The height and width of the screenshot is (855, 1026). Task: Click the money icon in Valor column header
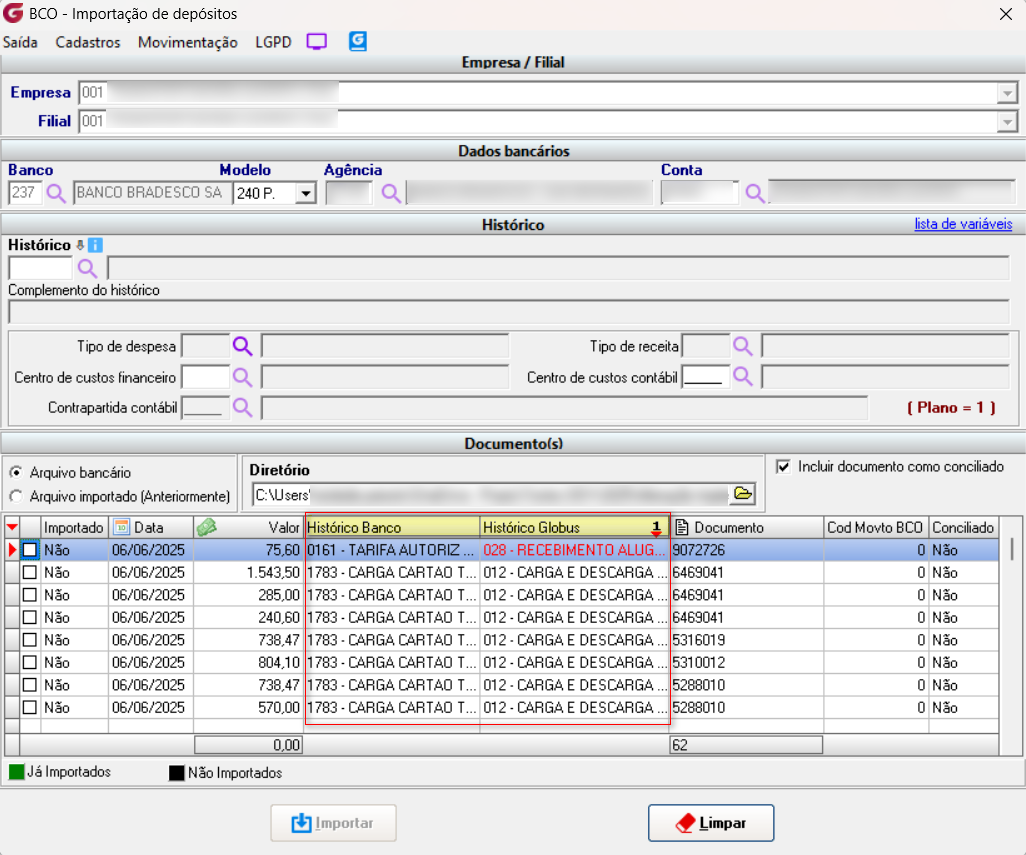207,527
